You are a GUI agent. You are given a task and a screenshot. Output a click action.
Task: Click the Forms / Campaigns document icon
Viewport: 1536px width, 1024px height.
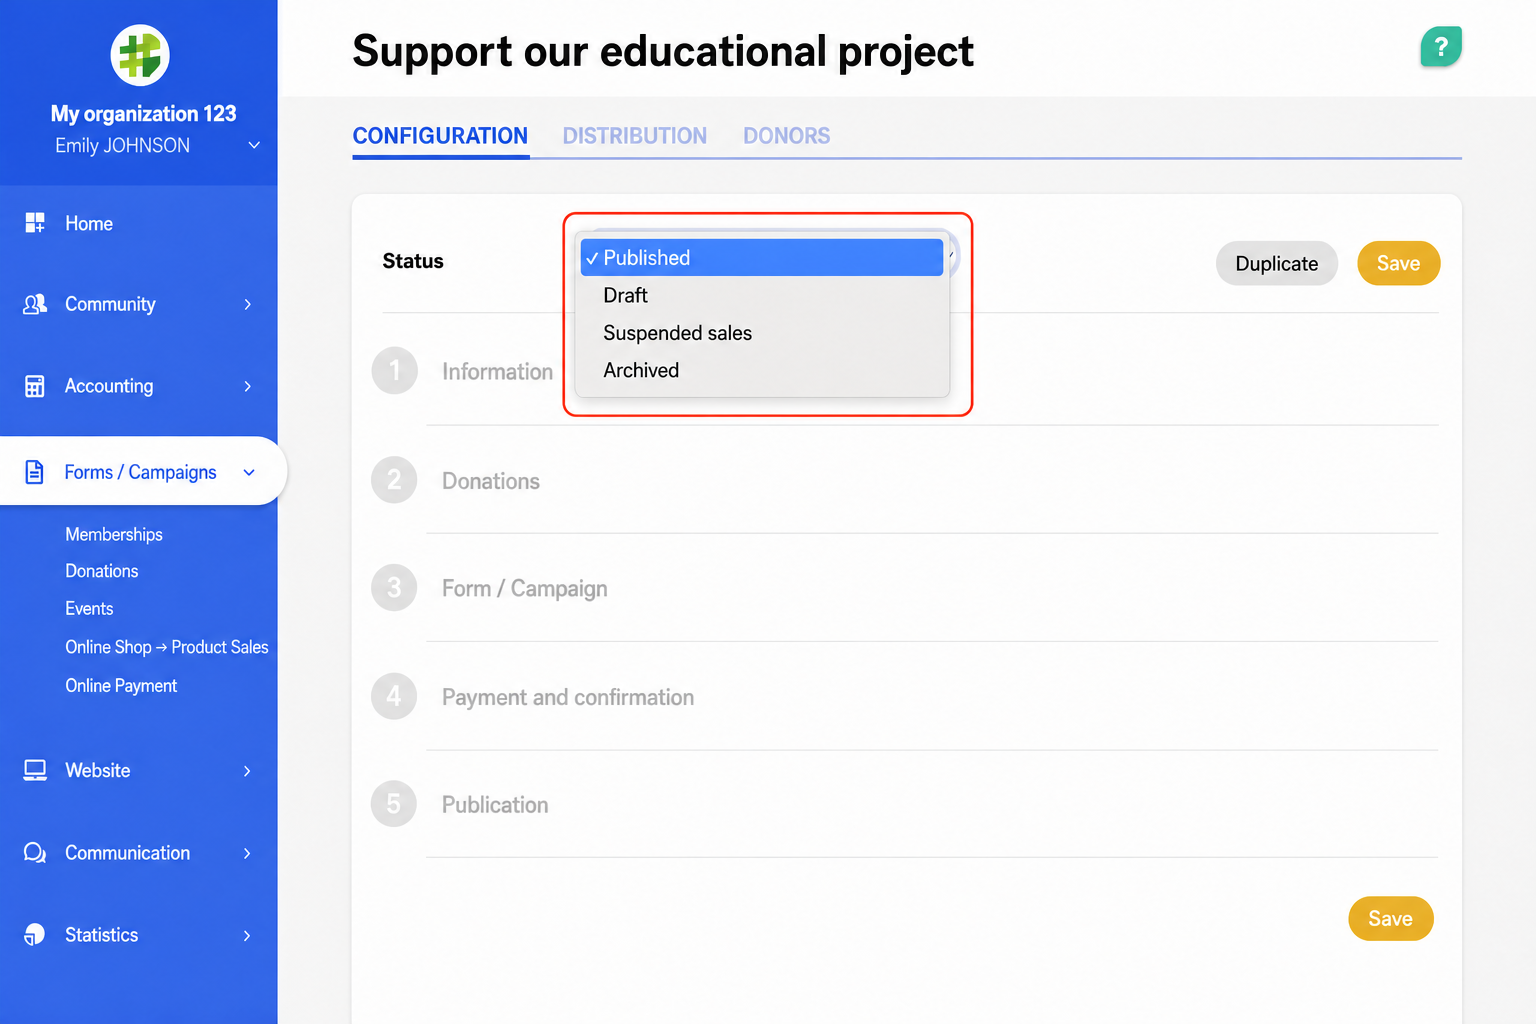point(35,472)
